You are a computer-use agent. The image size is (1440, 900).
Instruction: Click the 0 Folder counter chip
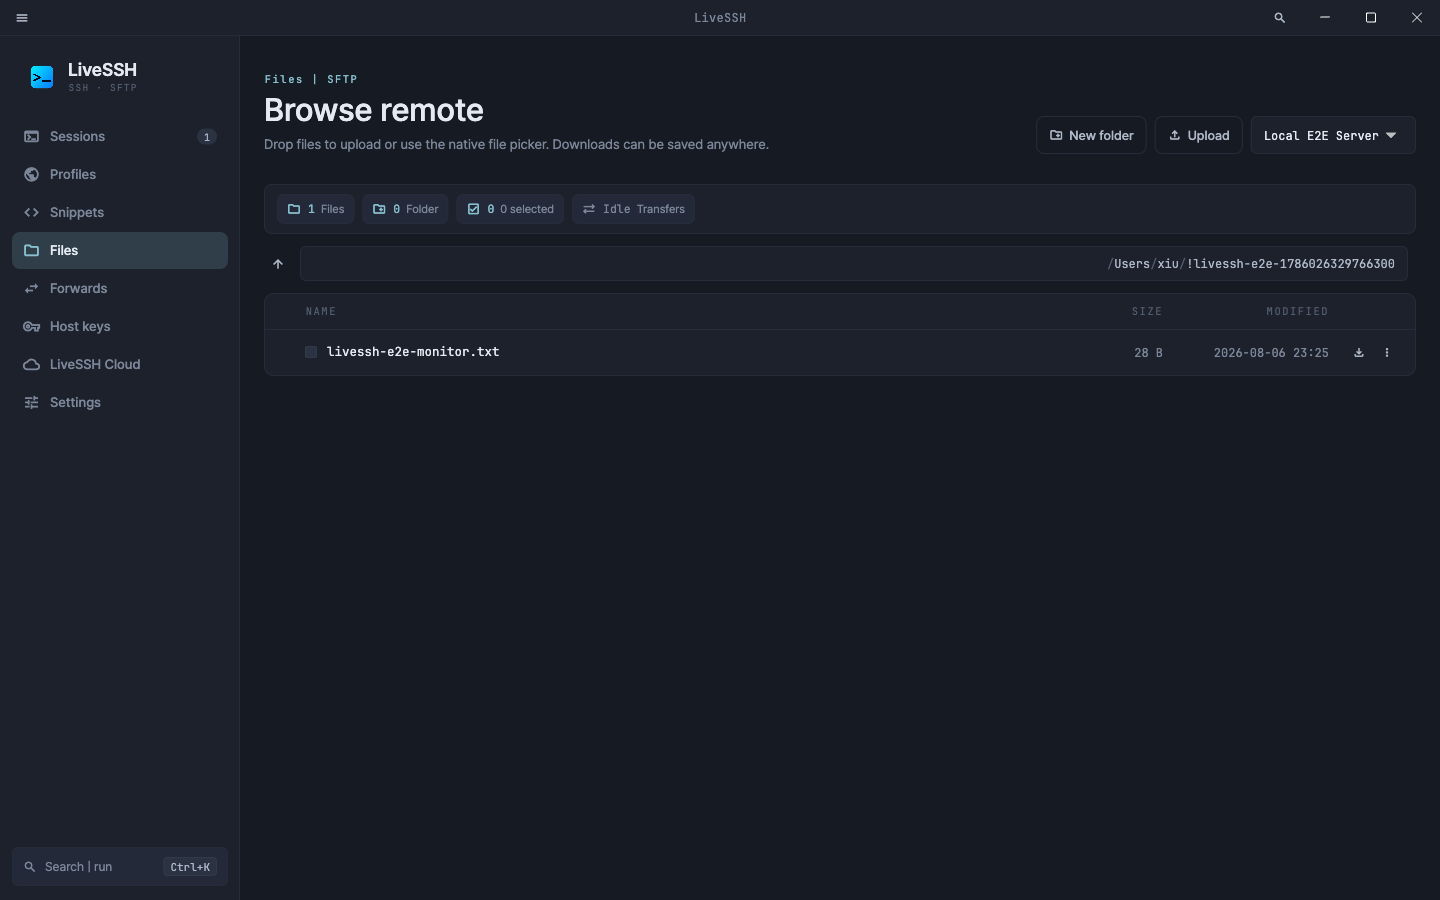405,209
